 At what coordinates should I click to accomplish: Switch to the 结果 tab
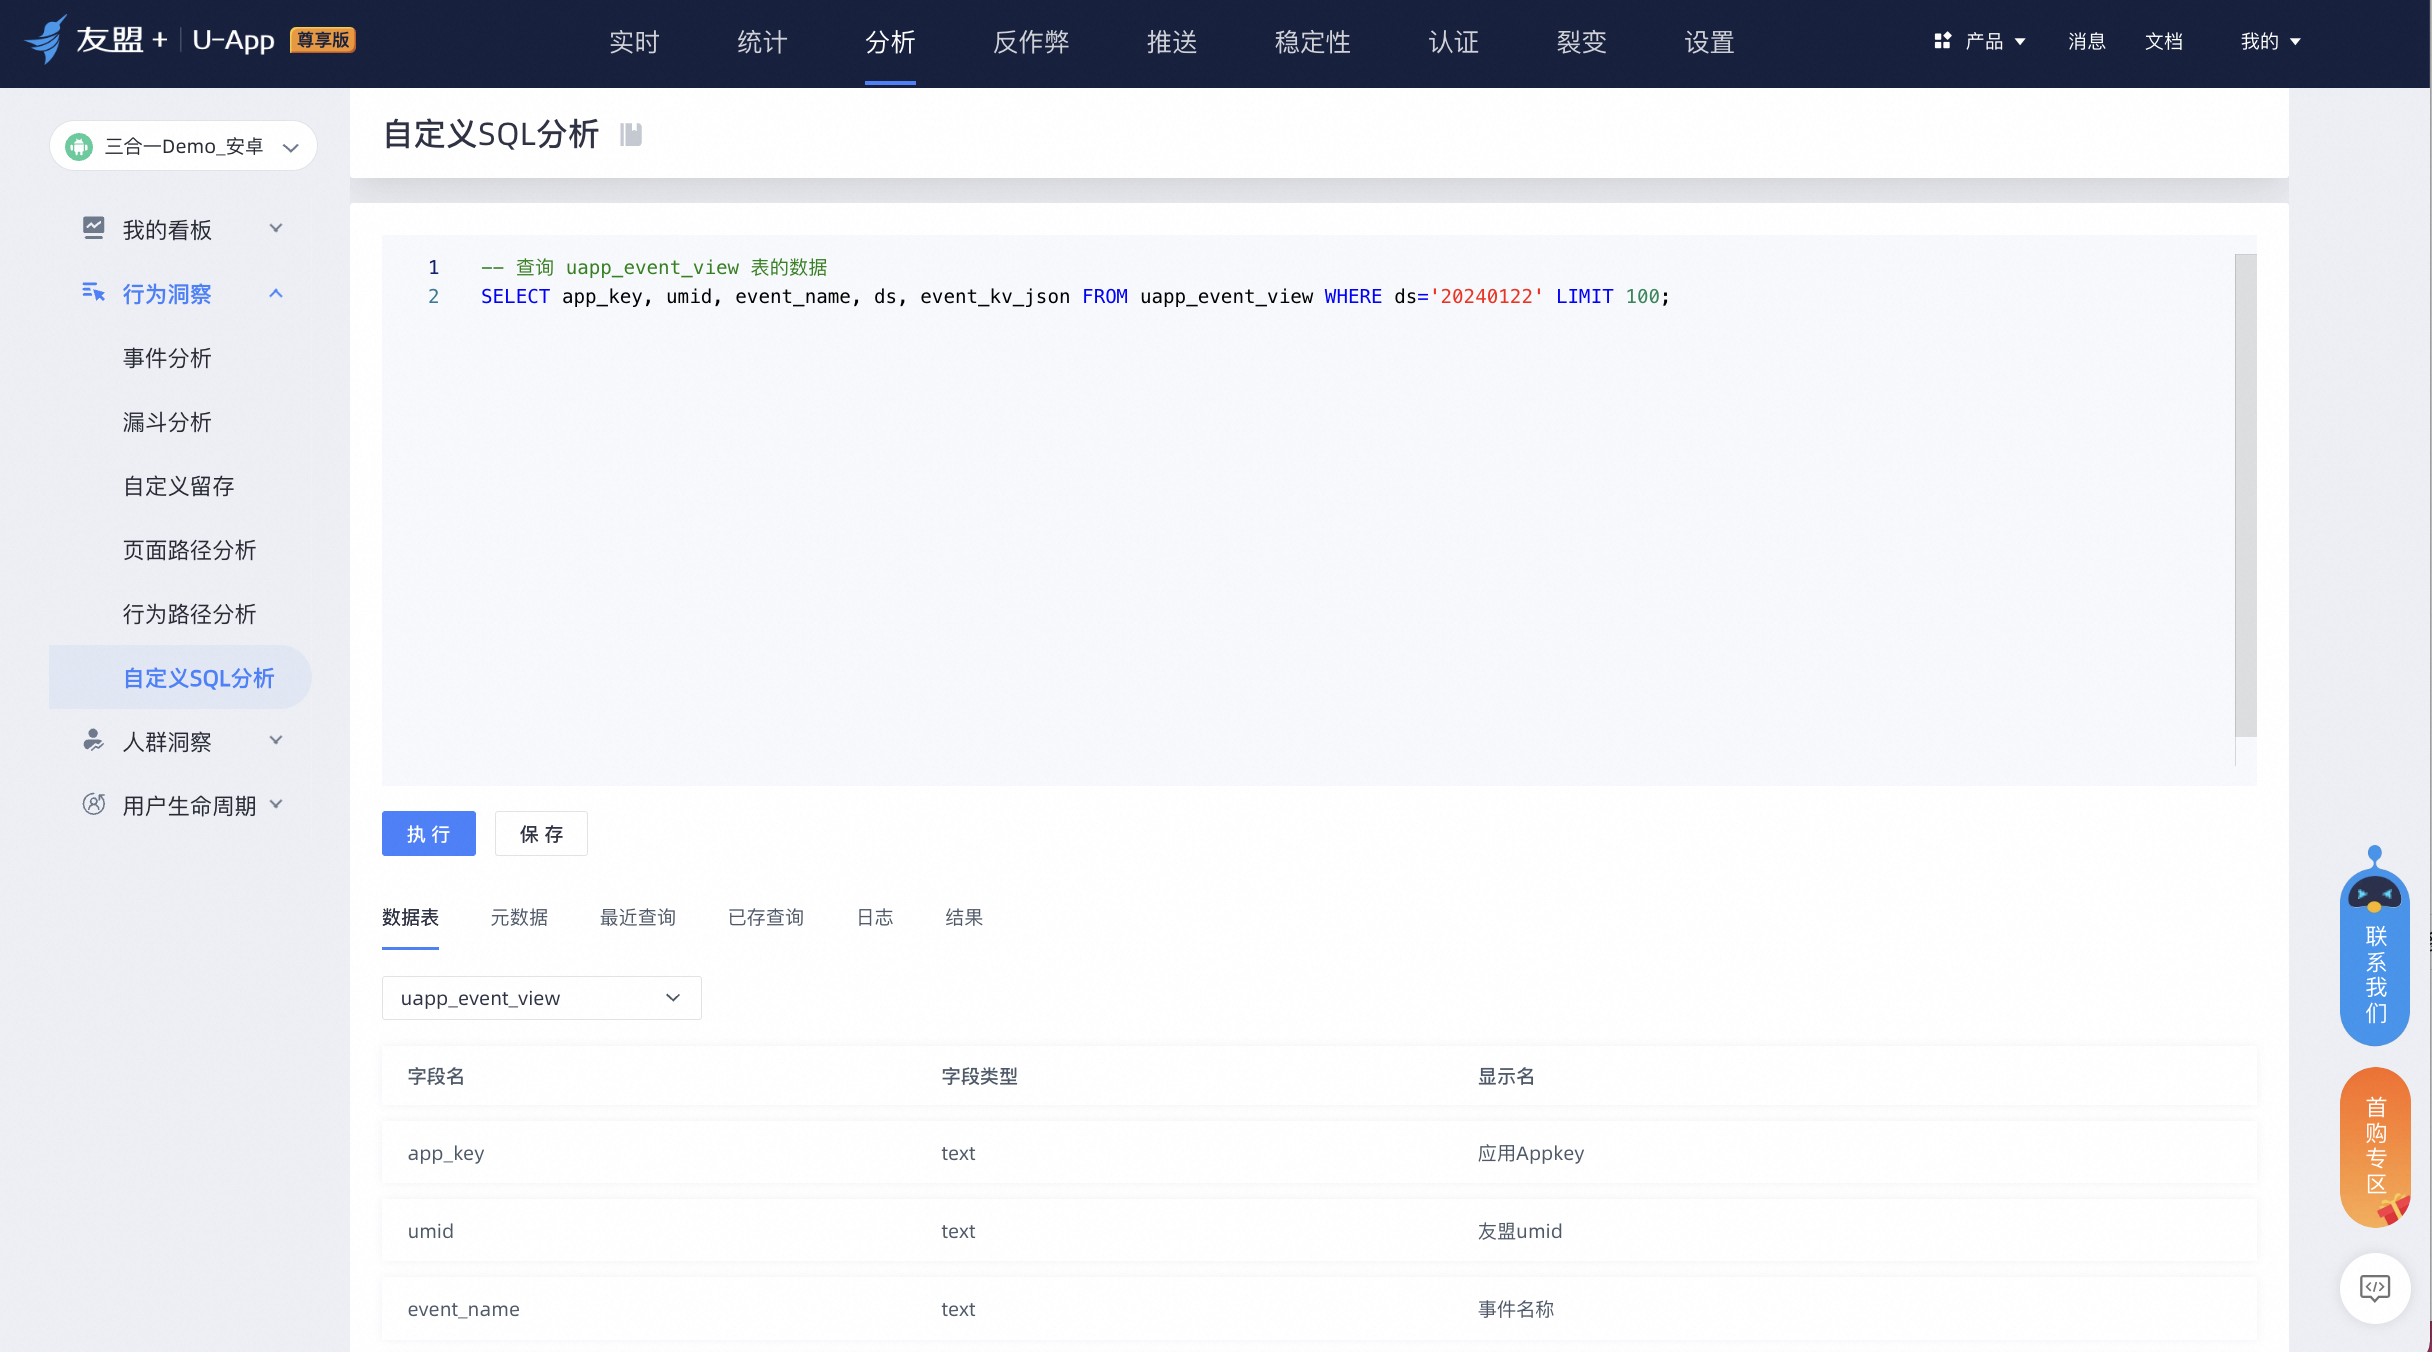[964, 917]
